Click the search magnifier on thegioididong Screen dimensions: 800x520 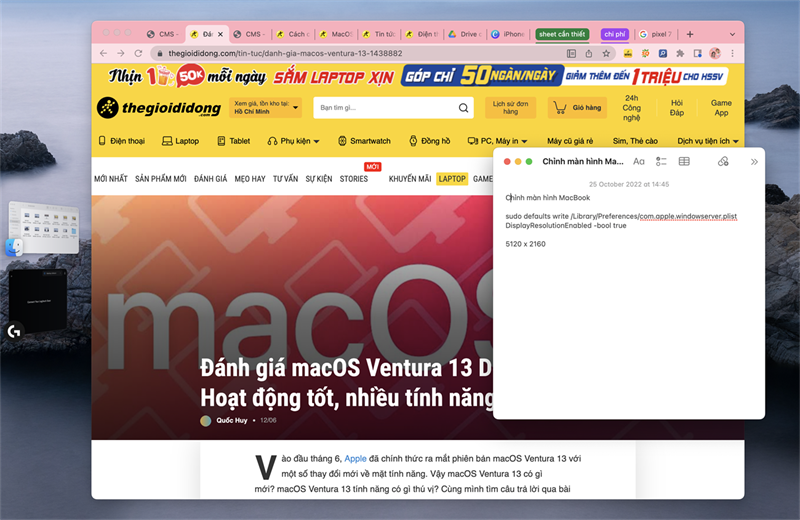point(463,108)
